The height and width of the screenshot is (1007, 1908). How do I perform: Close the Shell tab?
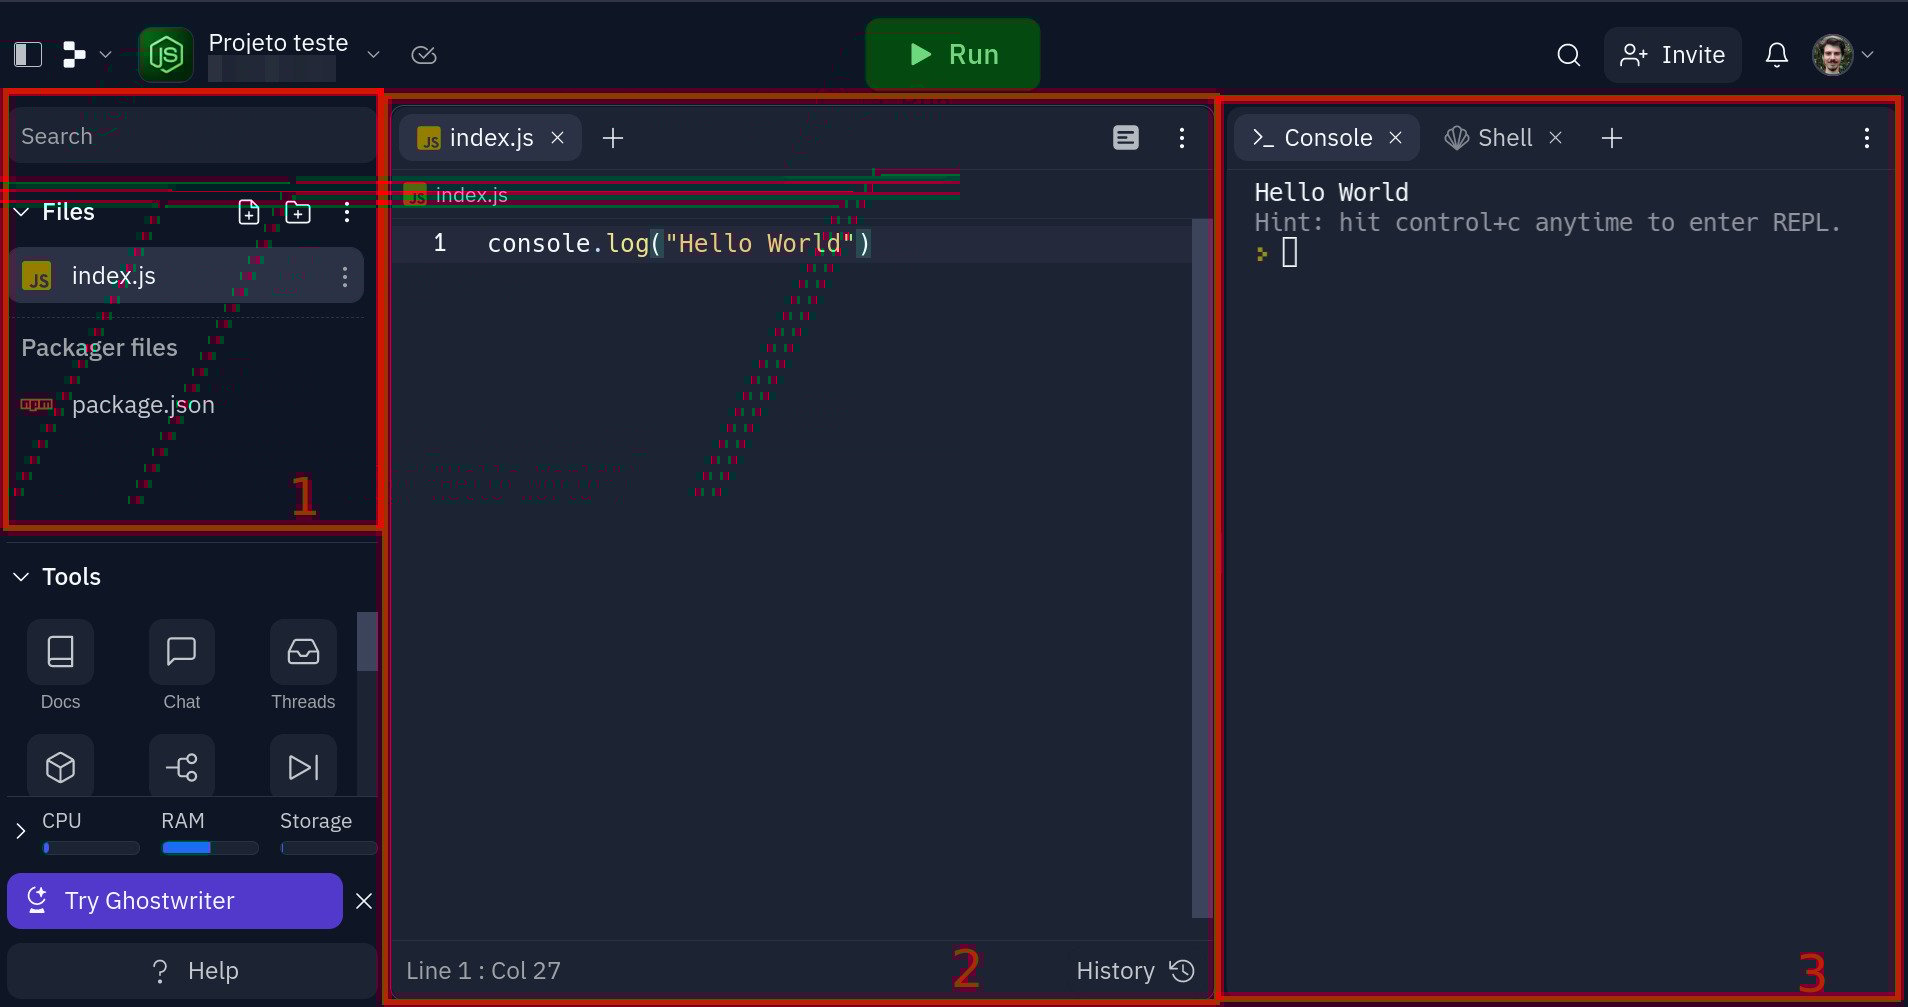coord(1556,138)
